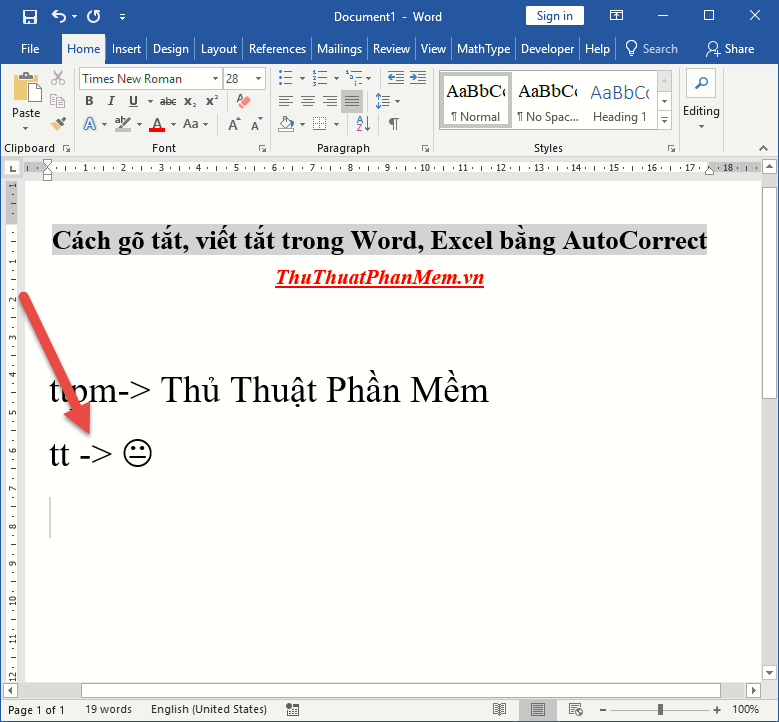Open the Share pane

tap(730, 49)
